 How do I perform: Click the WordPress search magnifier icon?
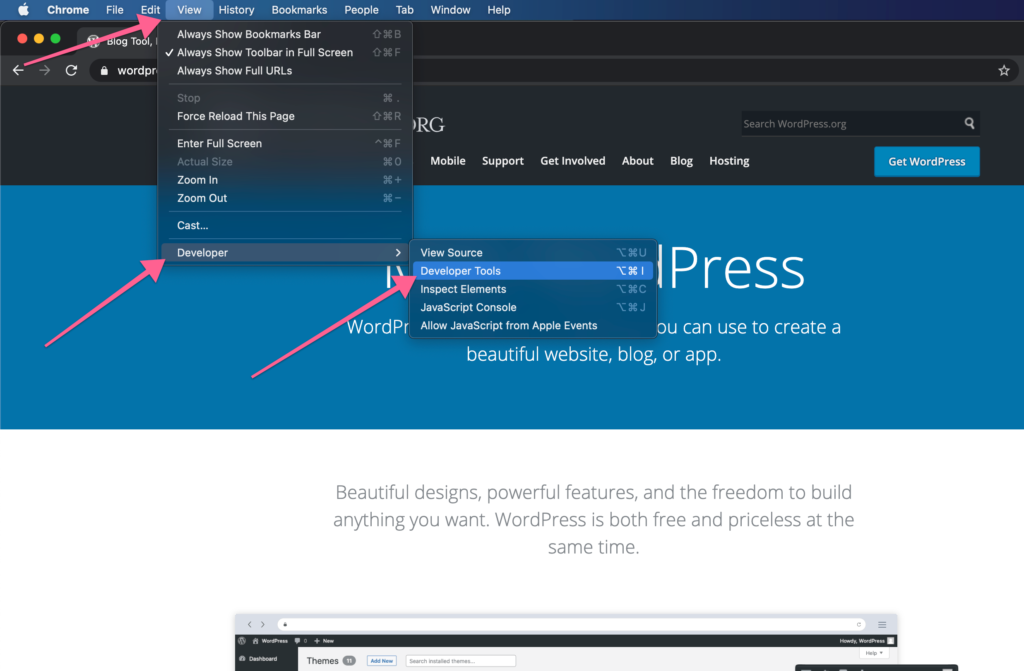tap(969, 123)
